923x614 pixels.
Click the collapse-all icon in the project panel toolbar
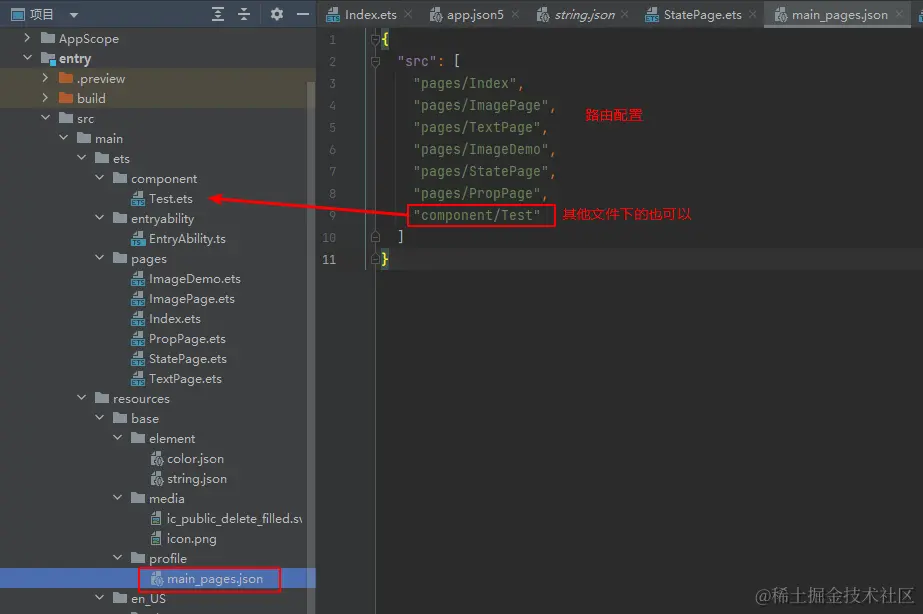pos(244,14)
